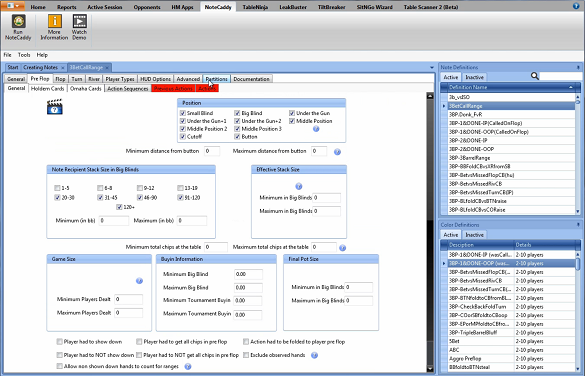Select the Holdem Cards subtab

[47, 89]
